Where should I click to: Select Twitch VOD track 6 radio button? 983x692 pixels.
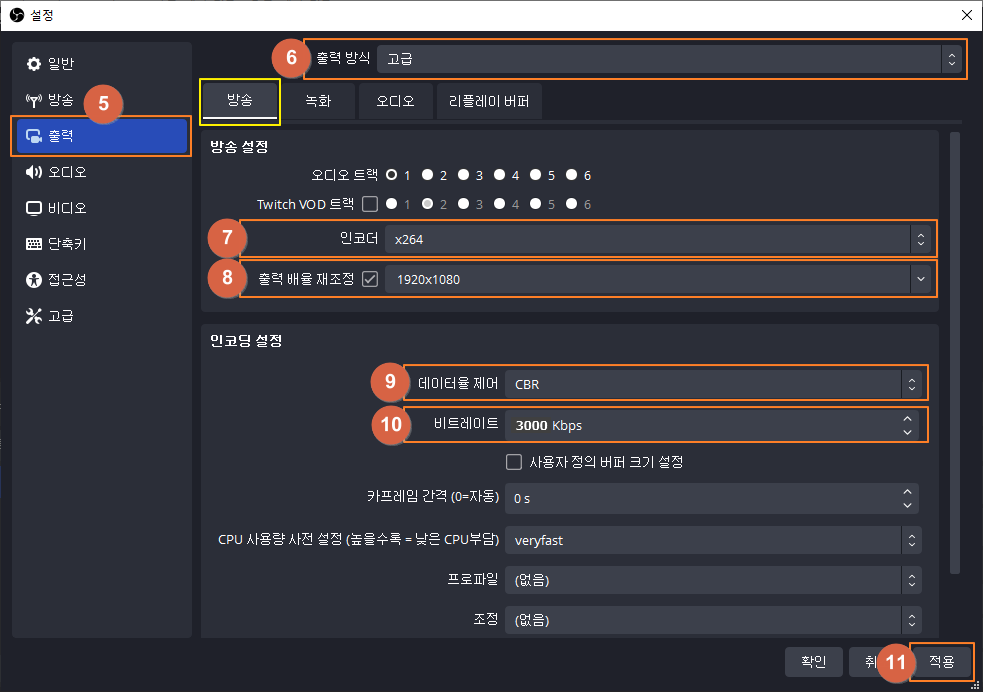click(572, 204)
